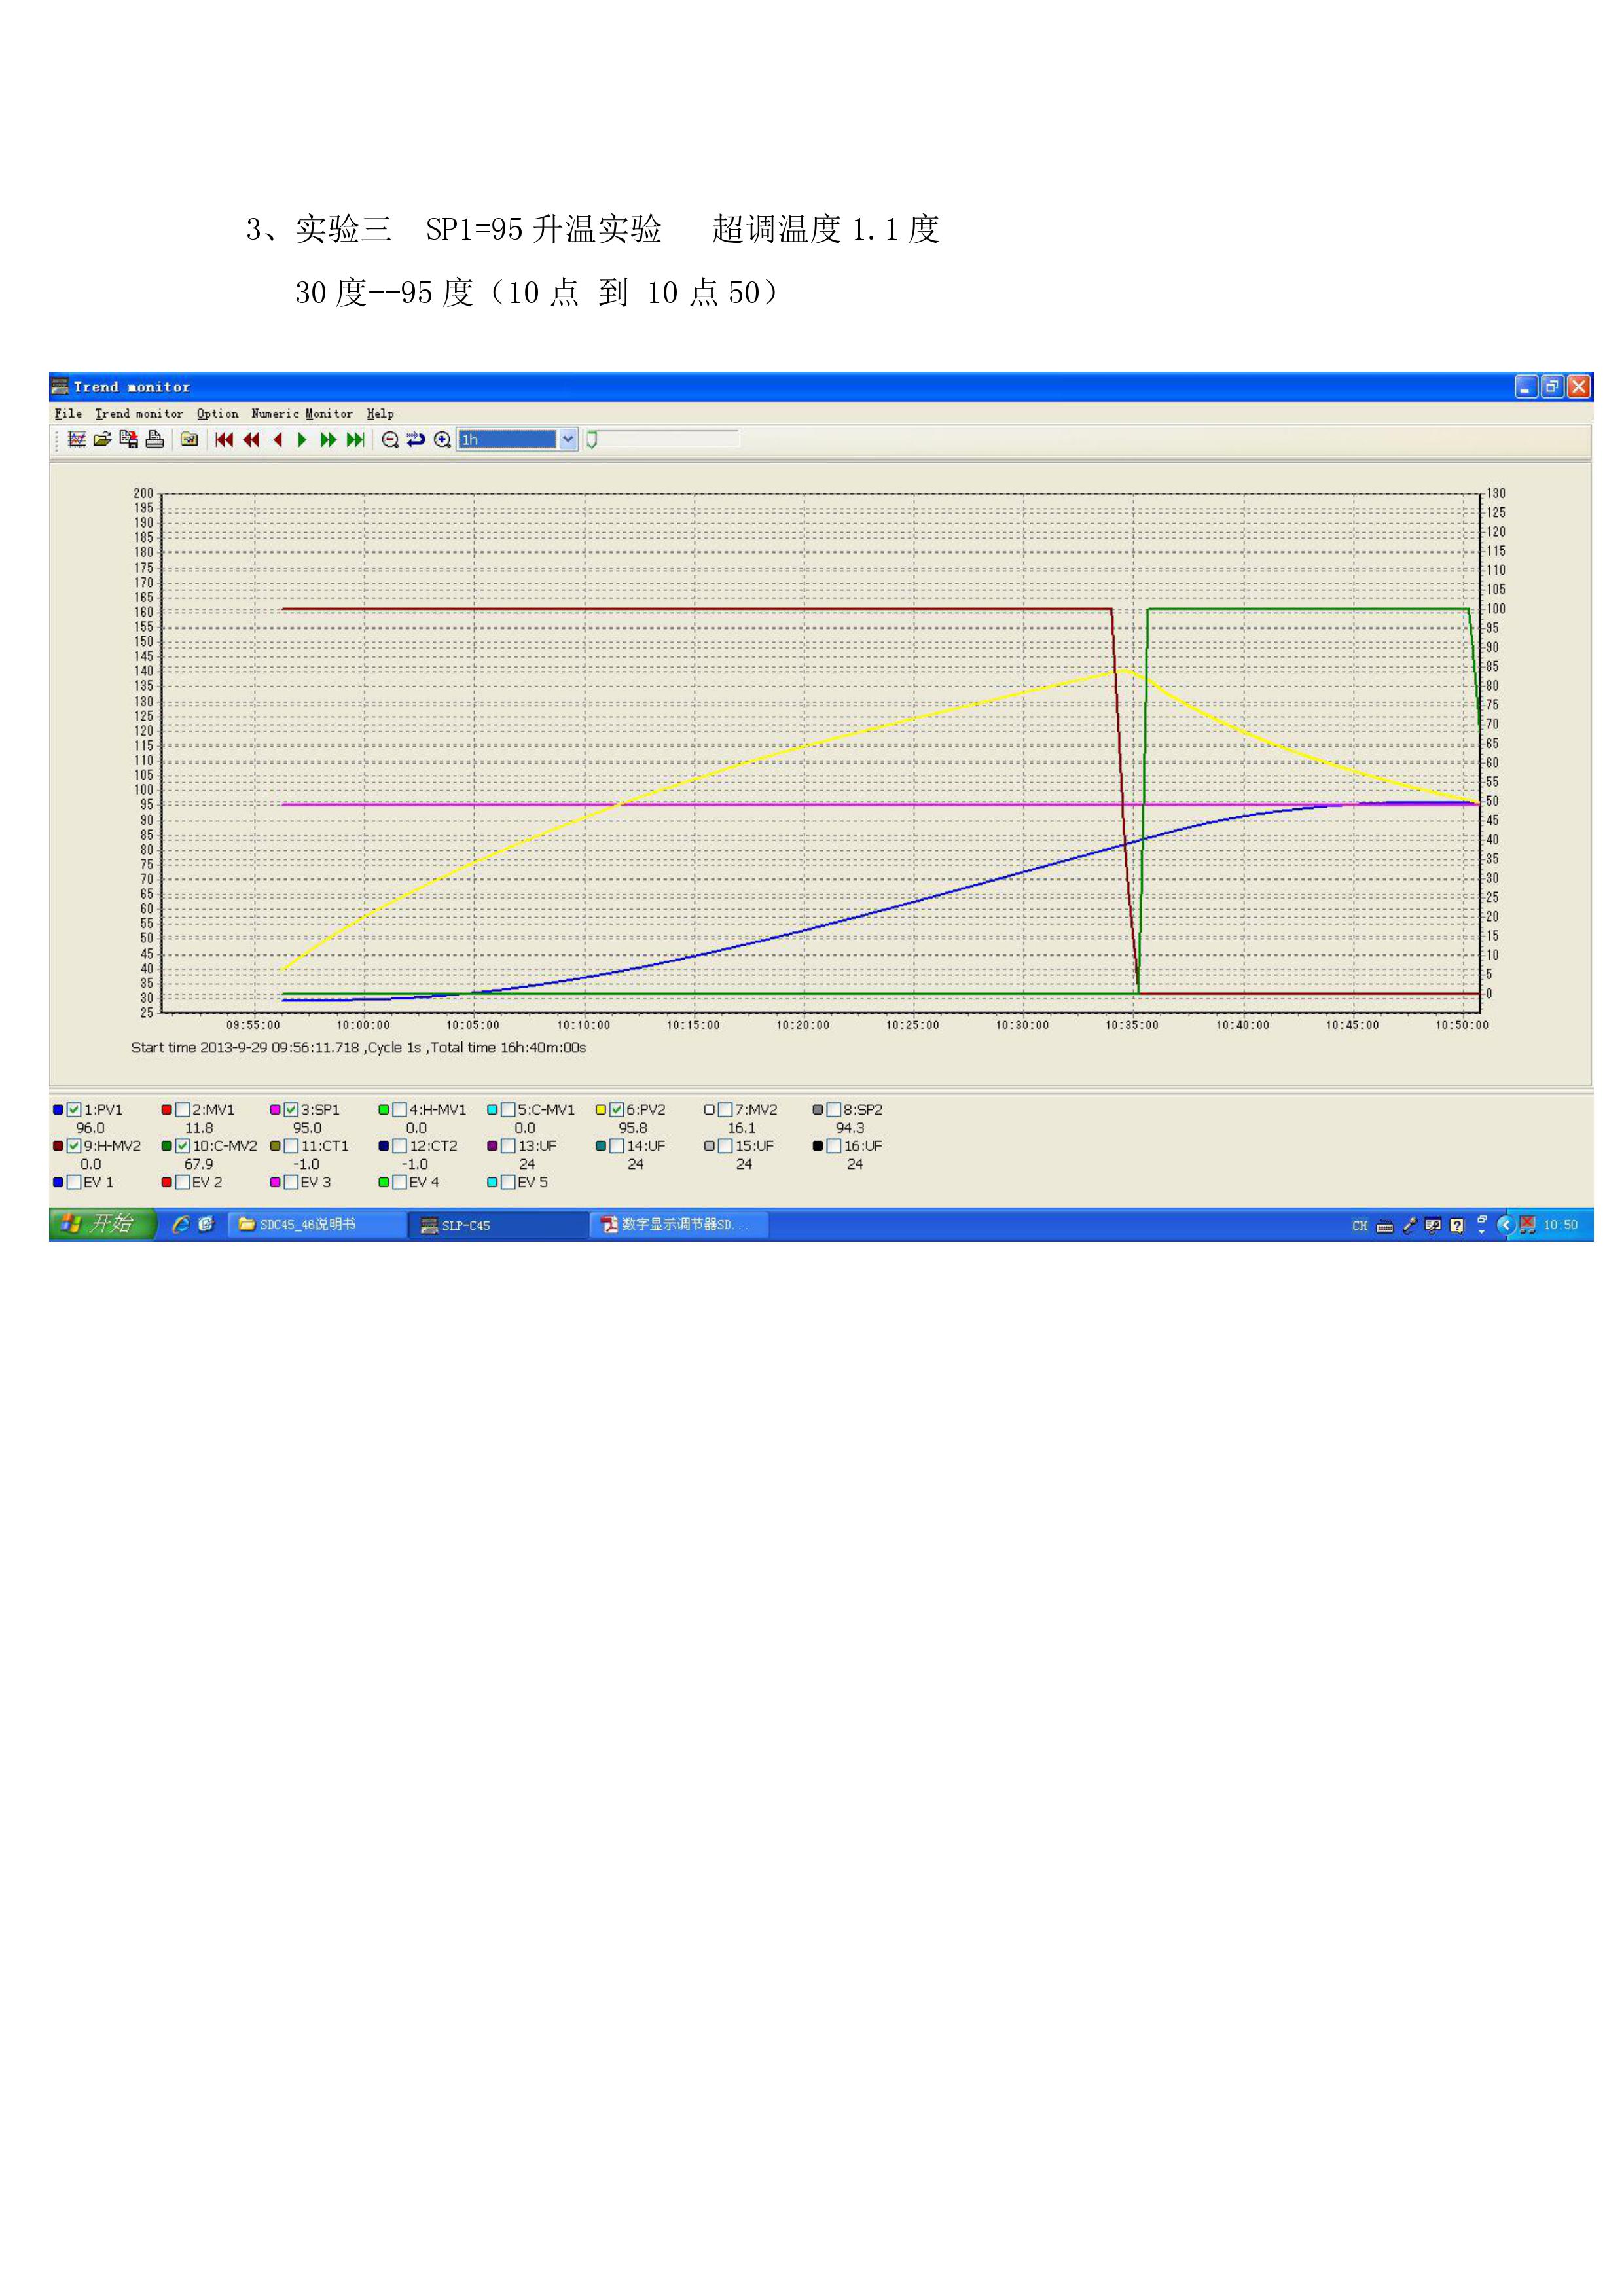Jump to first data with red skip-back

[x=224, y=440]
